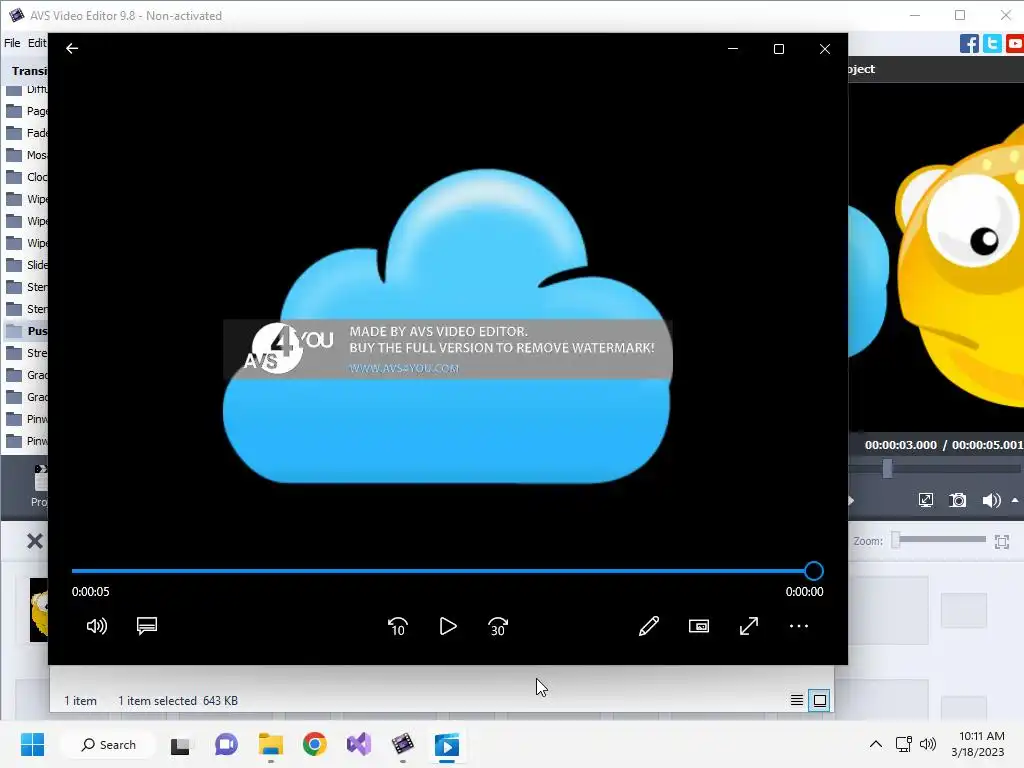Click the seek bar handle
The height and width of the screenshot is (768, 1024).
[x=814, y=571]
